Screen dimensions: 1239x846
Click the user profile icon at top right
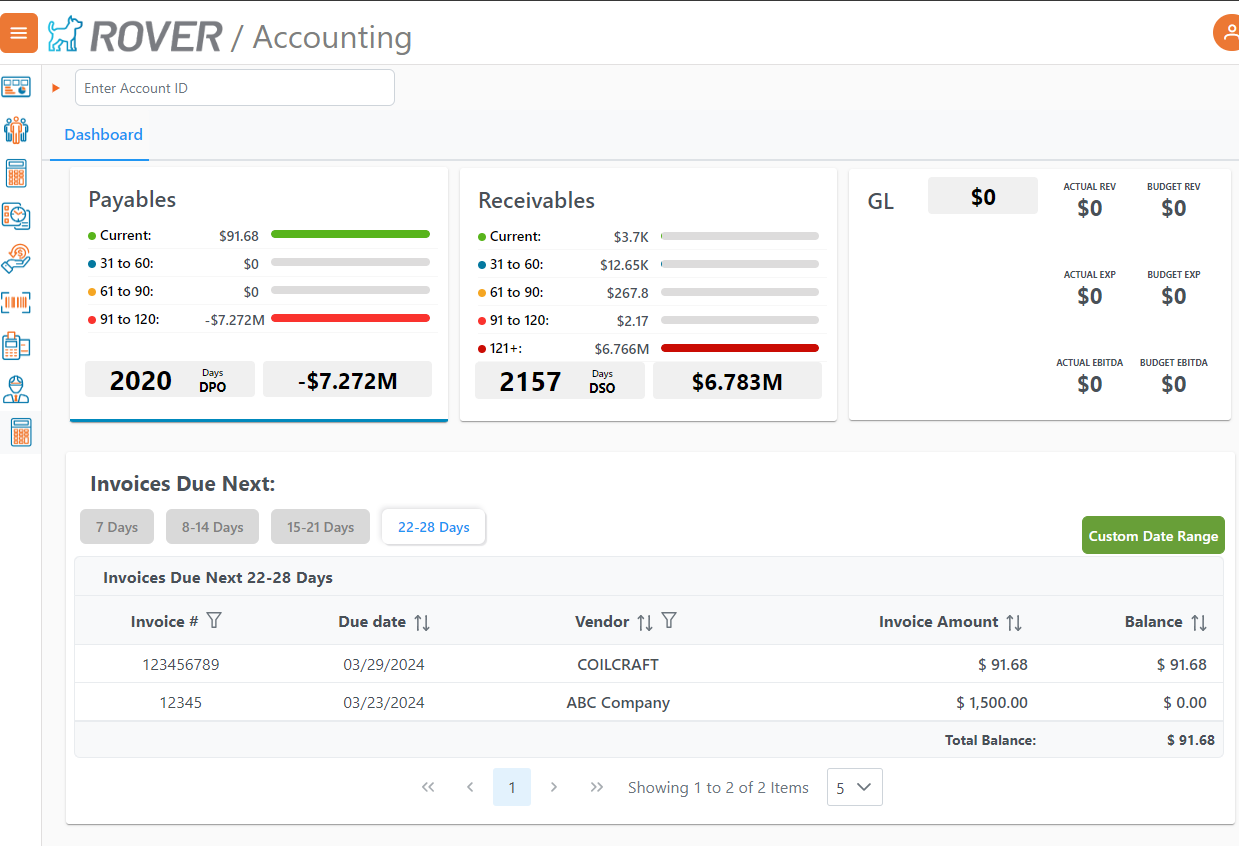(1227, 32)
